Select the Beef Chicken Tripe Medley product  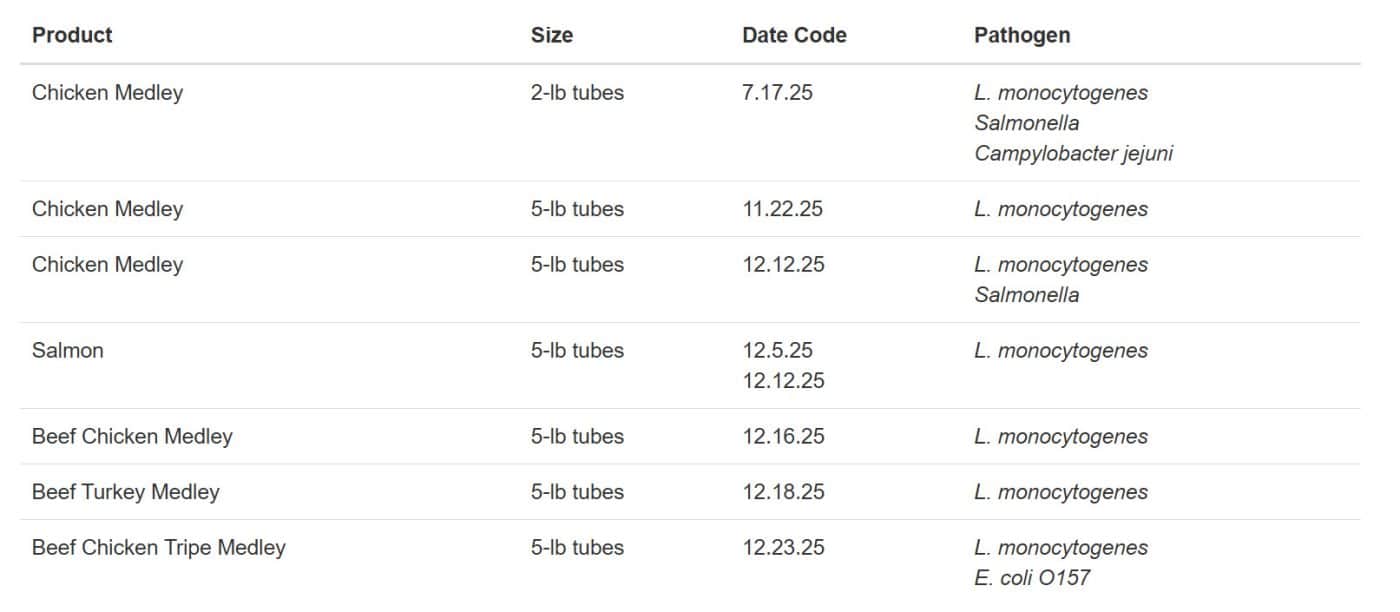[159, 548]
